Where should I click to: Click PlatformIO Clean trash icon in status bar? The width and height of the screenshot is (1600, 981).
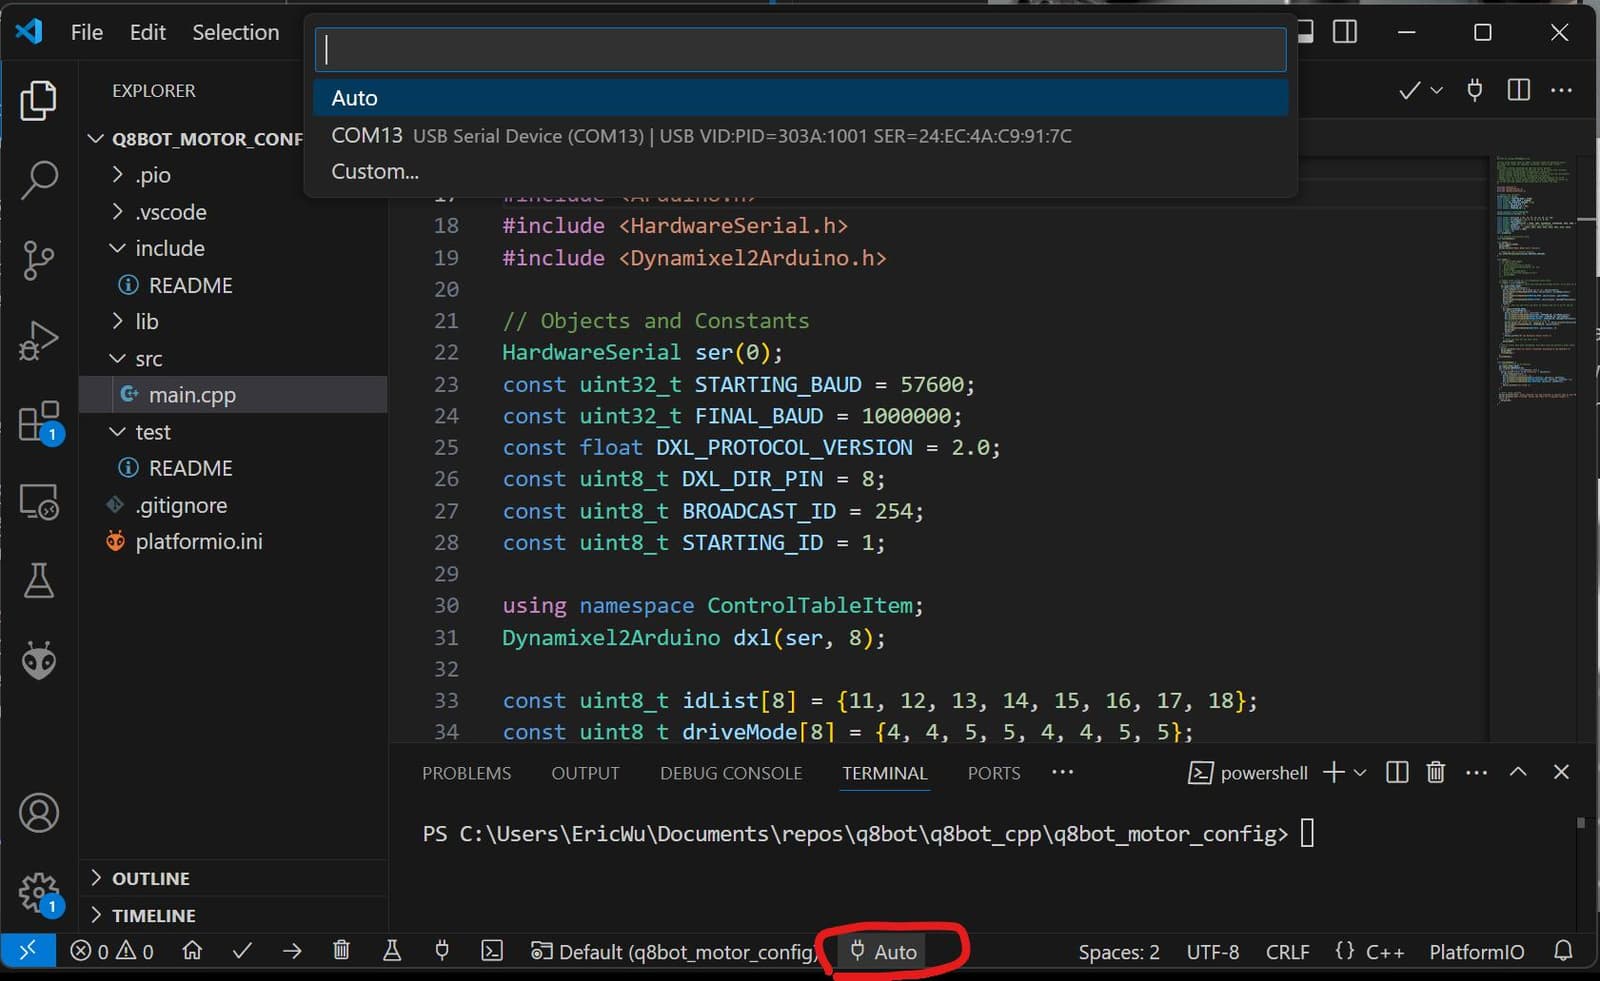pos(341,951)
